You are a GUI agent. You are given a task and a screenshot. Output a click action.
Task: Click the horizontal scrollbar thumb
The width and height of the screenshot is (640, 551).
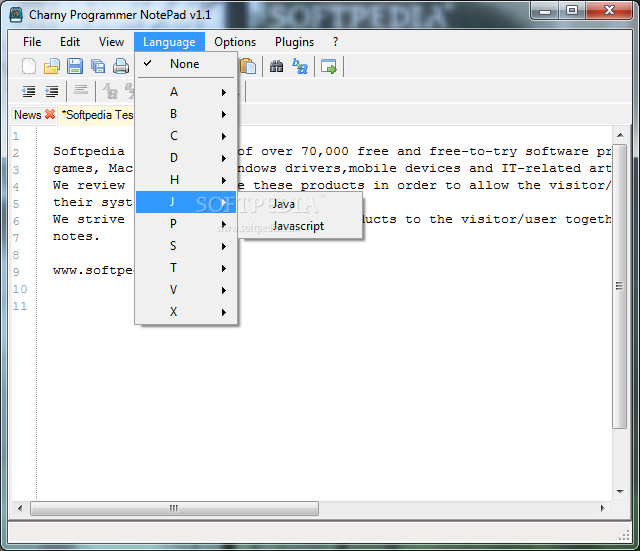pyautogui.click(x=174, y=509)
